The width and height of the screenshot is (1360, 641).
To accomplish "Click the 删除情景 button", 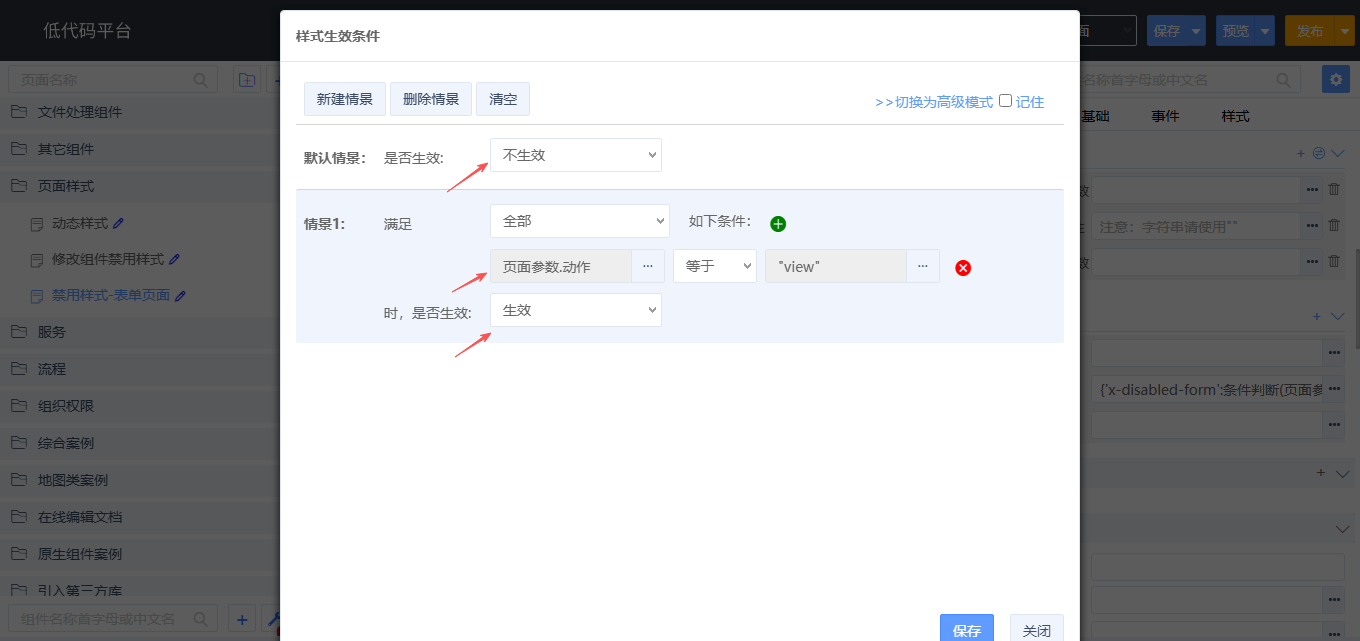I will click(x=431, y=99).
